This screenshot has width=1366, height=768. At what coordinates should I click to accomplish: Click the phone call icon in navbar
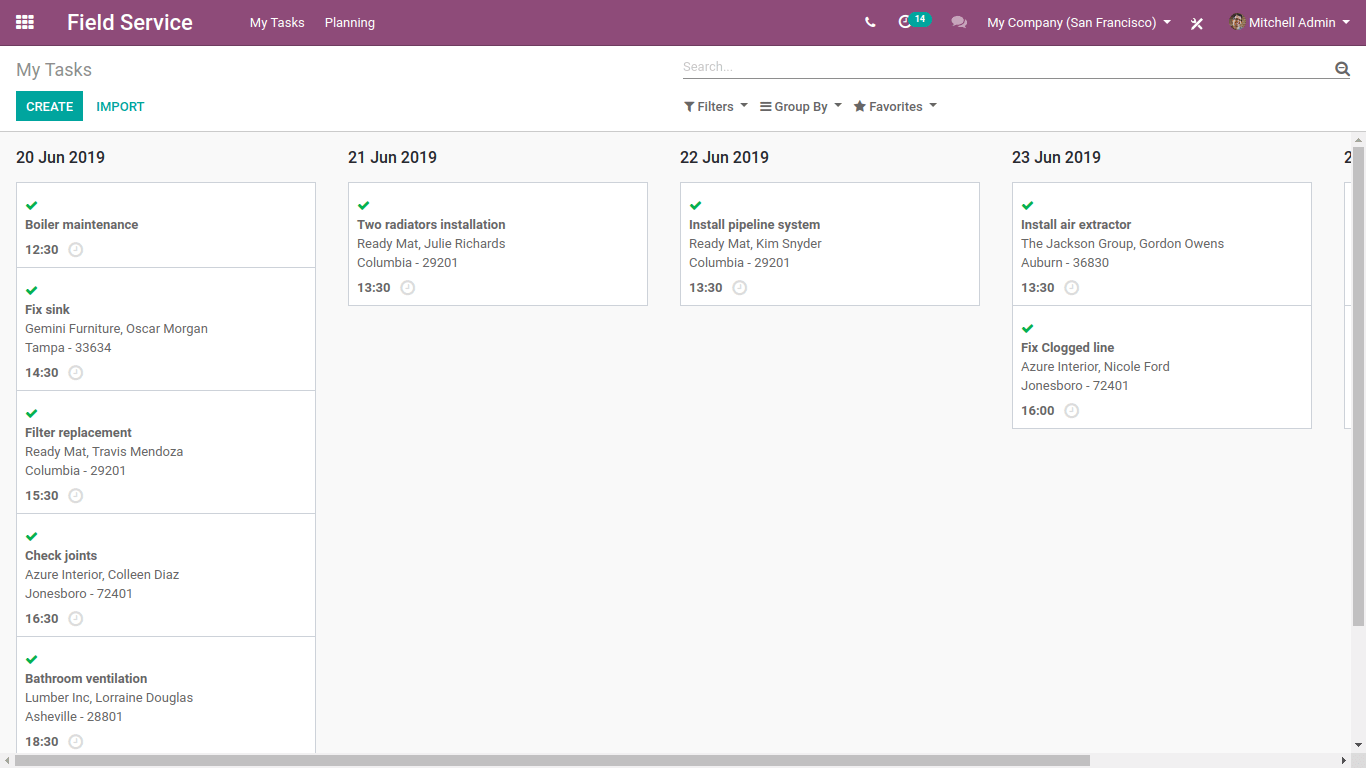[870, 22]
